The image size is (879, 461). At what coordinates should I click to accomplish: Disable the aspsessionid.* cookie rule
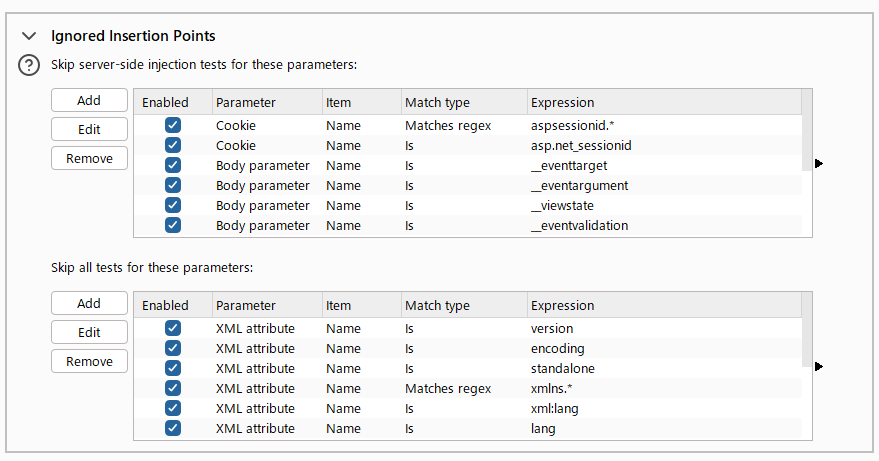173,126
